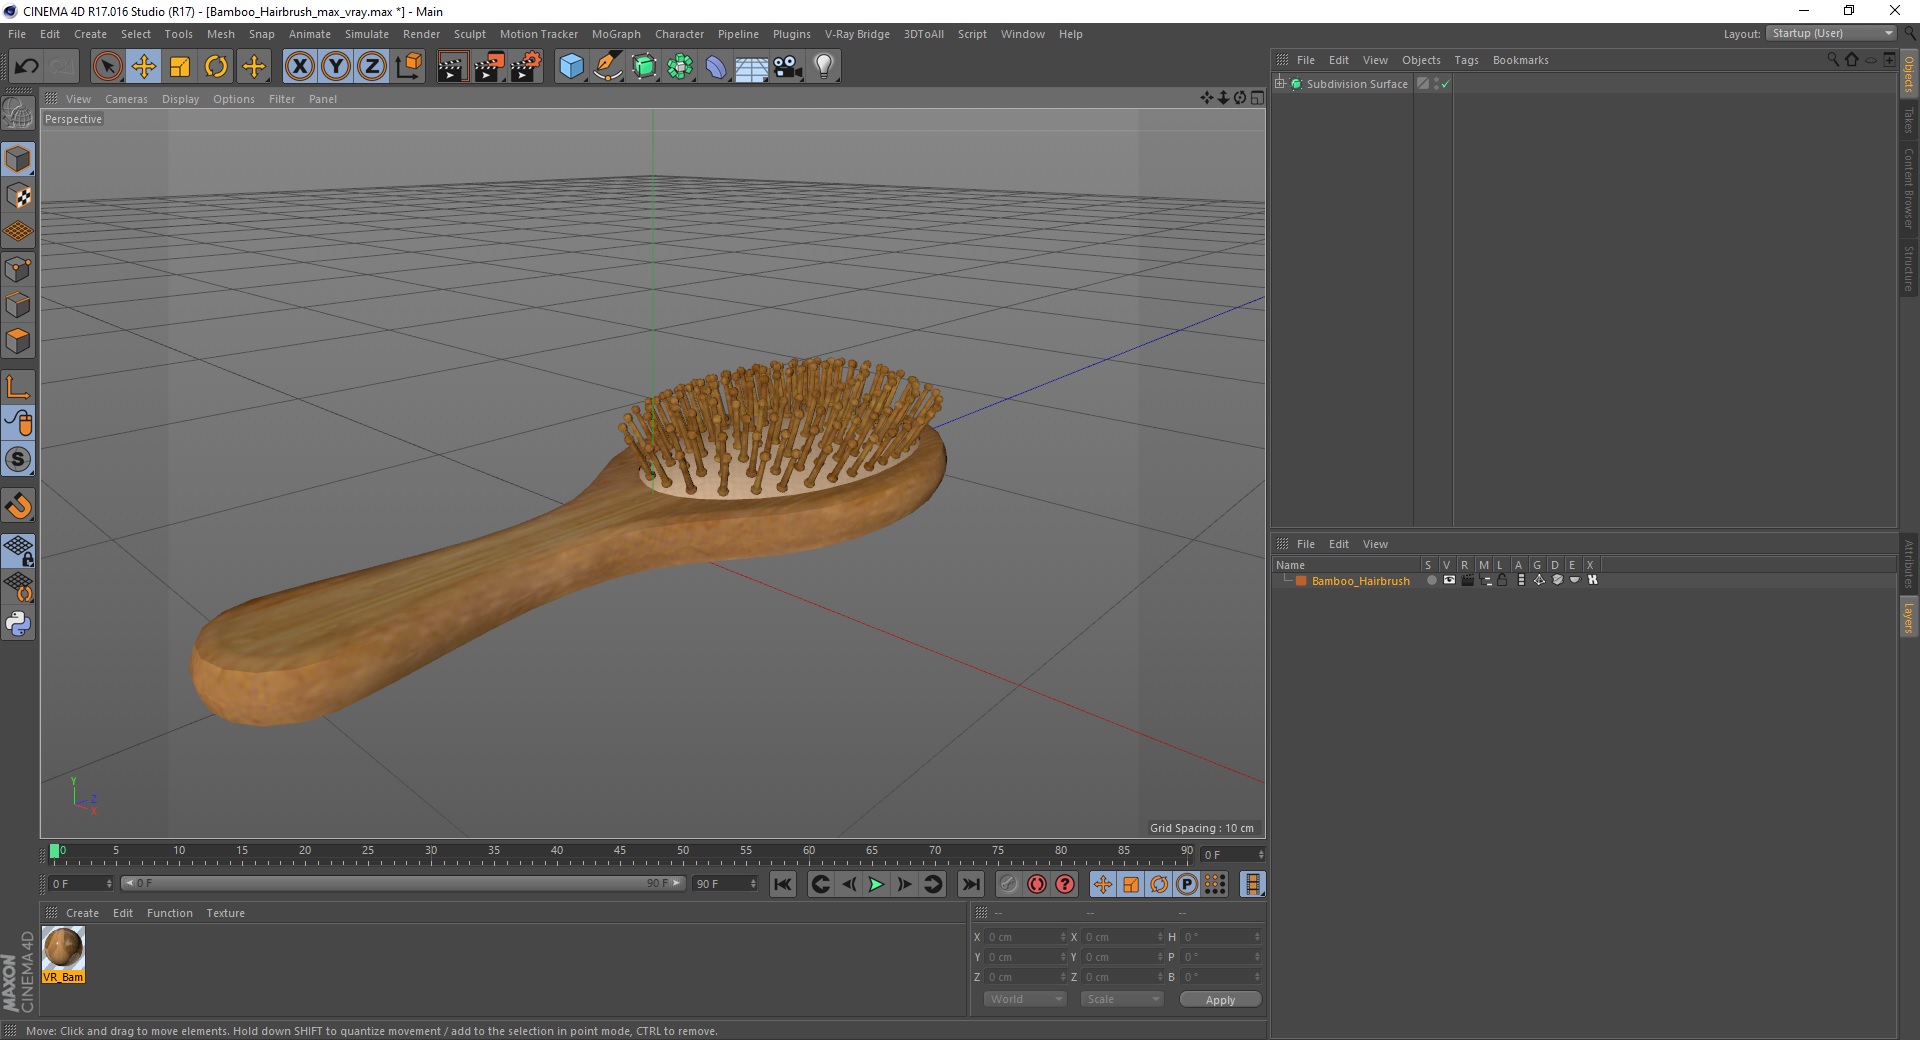Play the animation forward

tap(876, 884)
